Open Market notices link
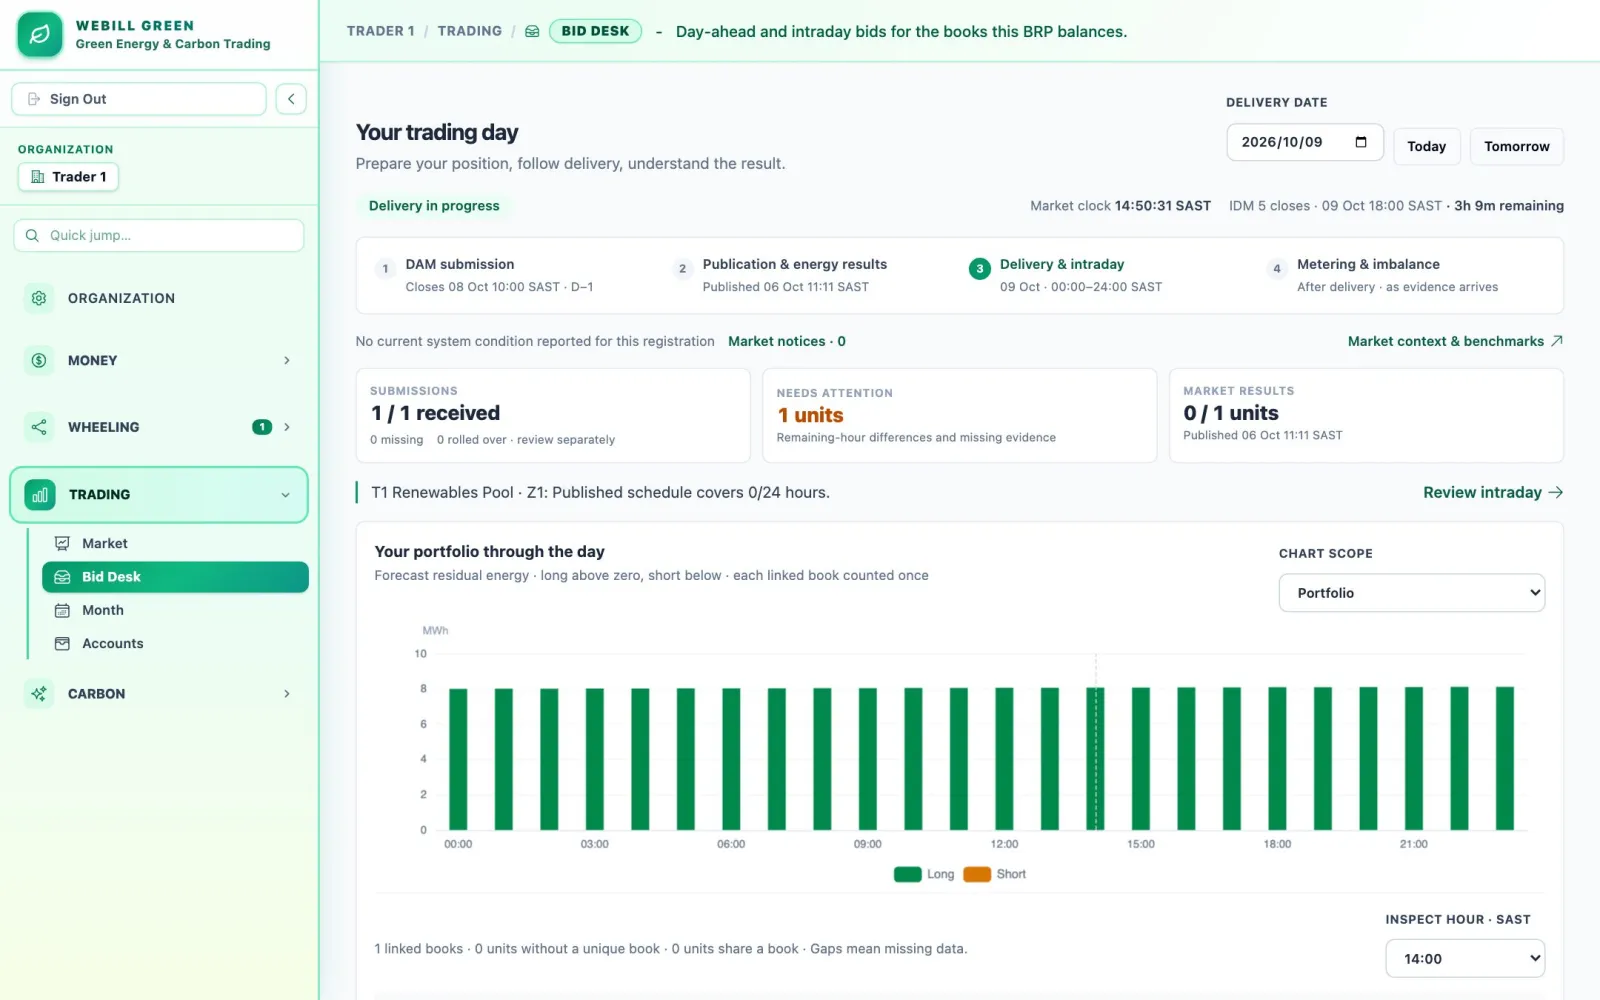1600x1000 pixels. click(787, 341)
